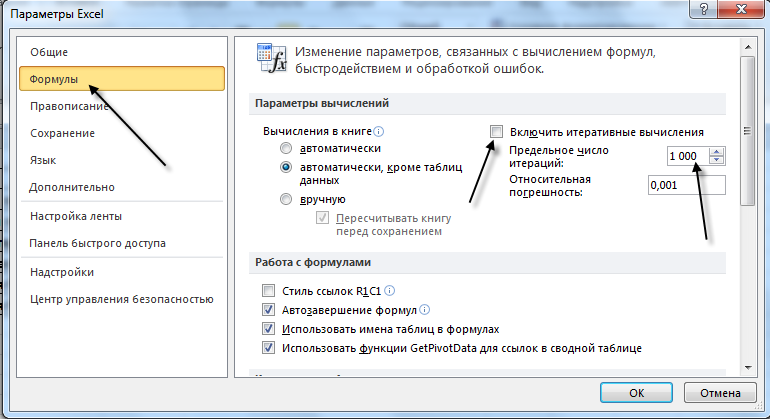Open the Надстройки category
Image resolution: width=770 pixels, height=419 pixels.
coord(62,272)
